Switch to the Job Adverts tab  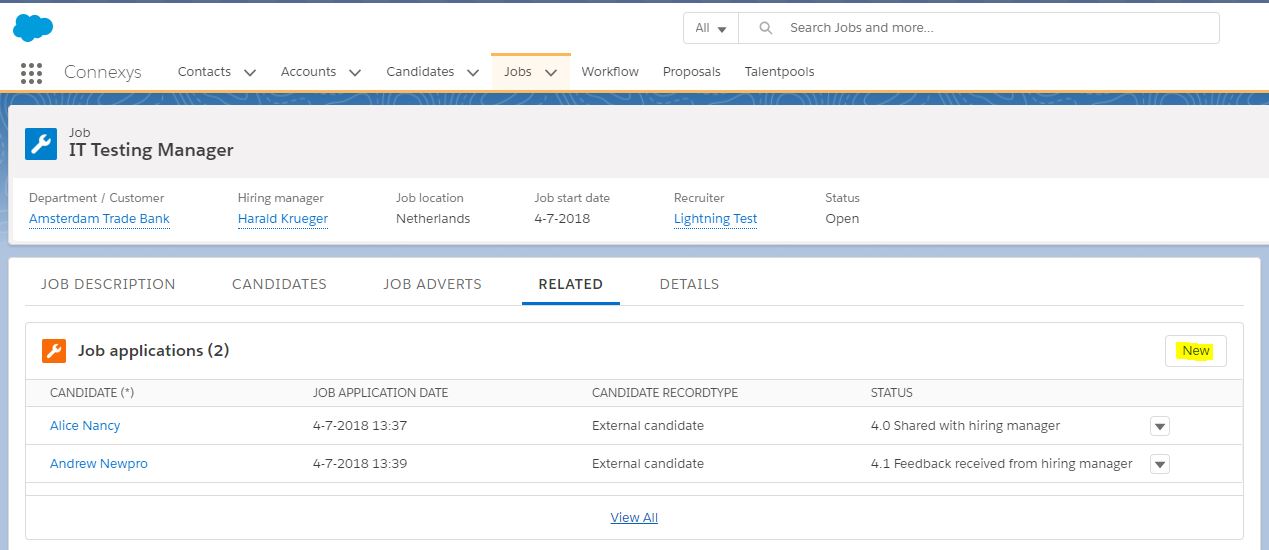pos(432,284)
